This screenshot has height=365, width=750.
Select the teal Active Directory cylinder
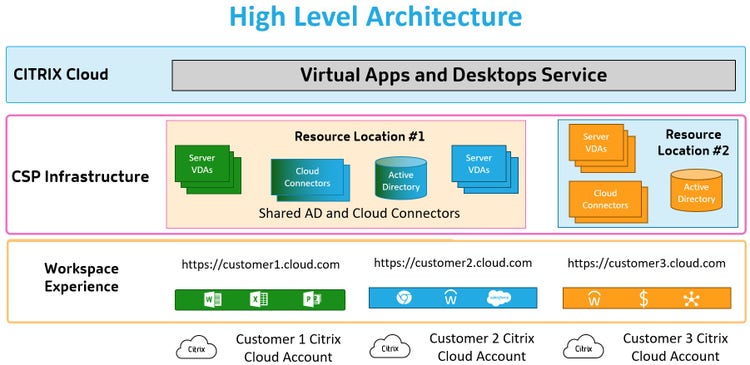point(400,177)
